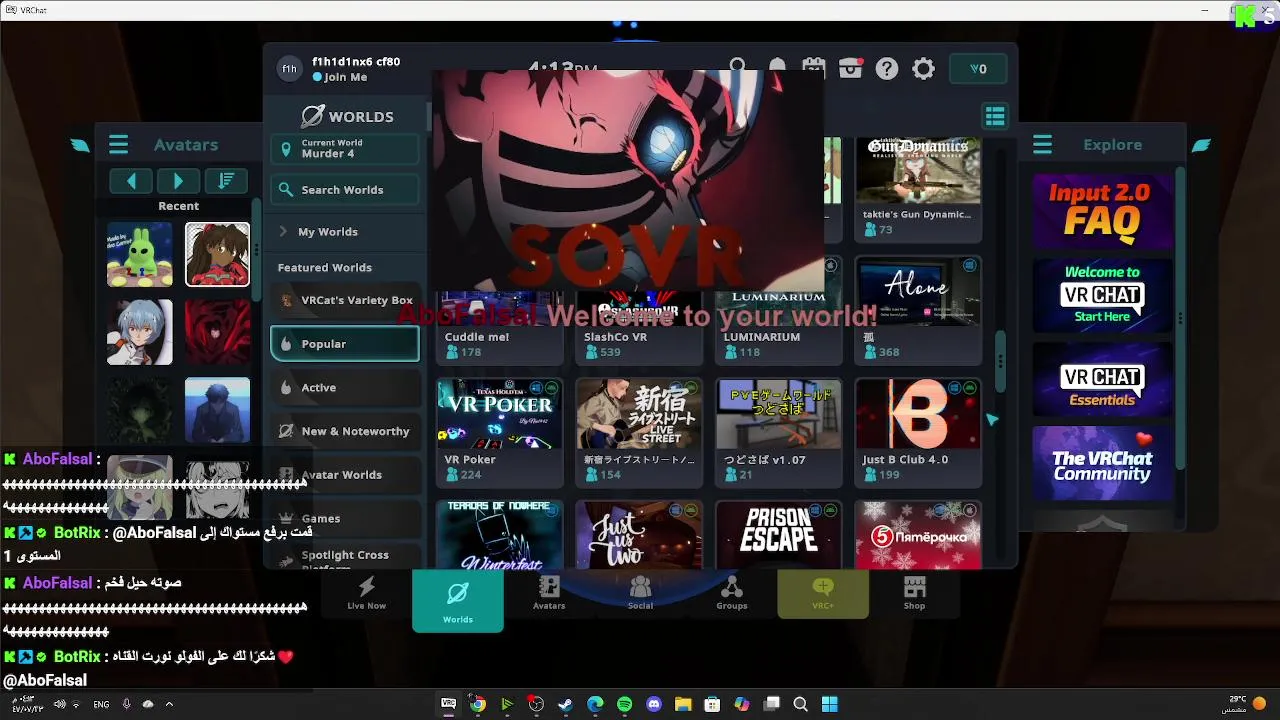This screenshot has height=720, width=1280.
Task: Open VRChat settings gear
Action: tap(924, 69)
